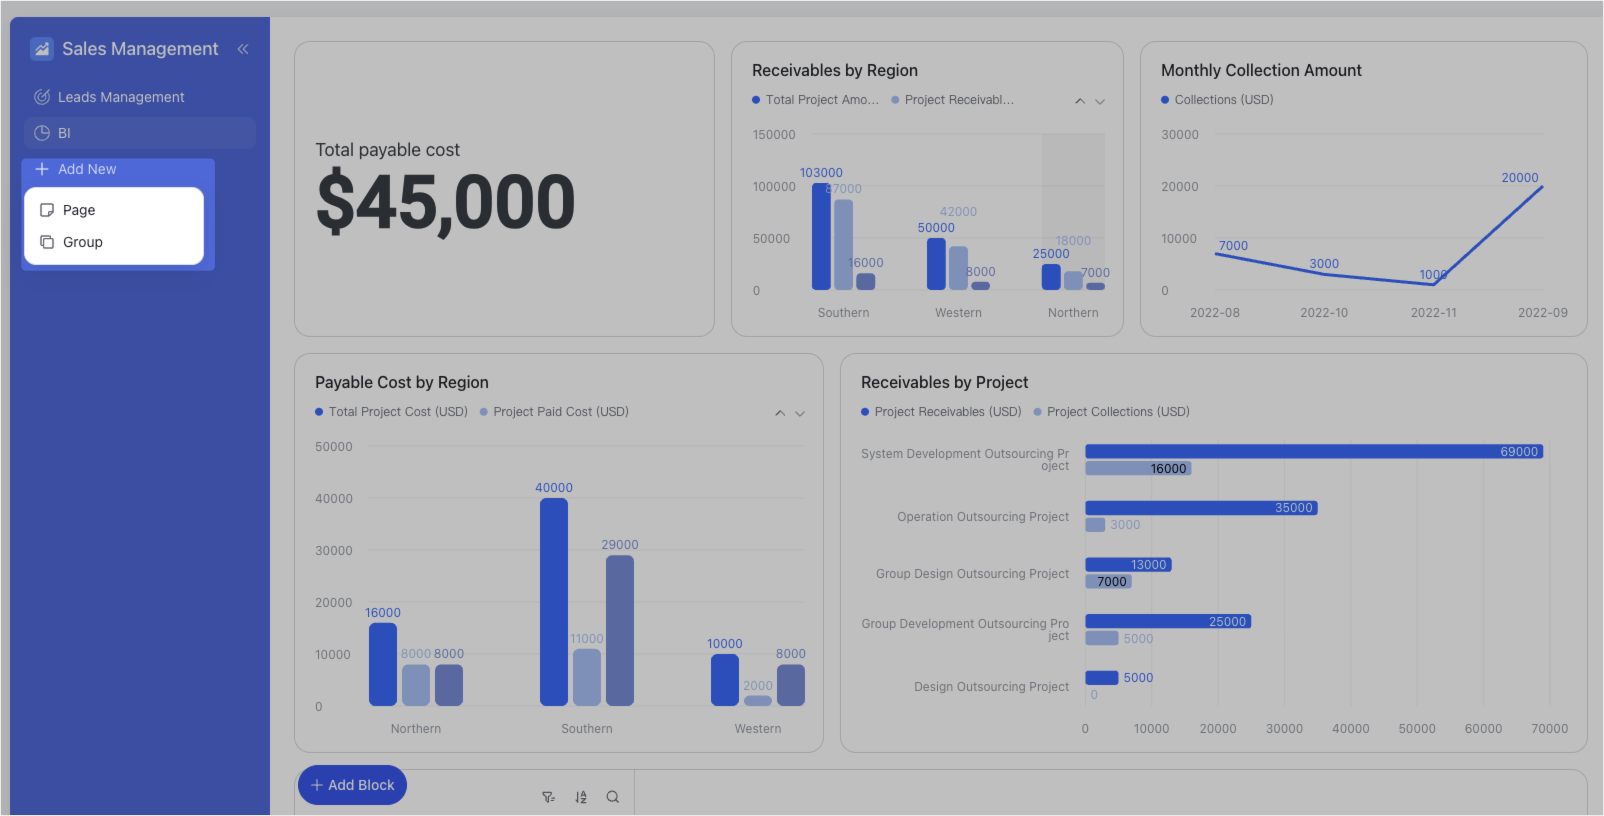Click the Payable Cost by Region title
Screen dimensions: 1604x816
(x=401, y=382)
